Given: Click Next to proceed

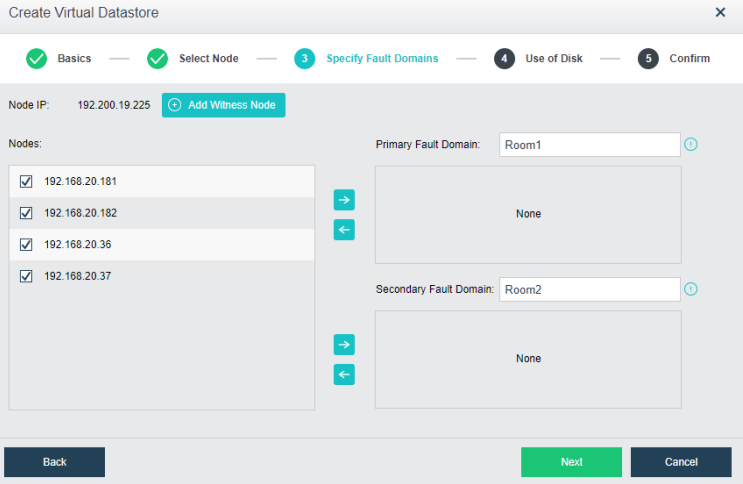Looking at the screenshot, I should (x=571, y=462).
